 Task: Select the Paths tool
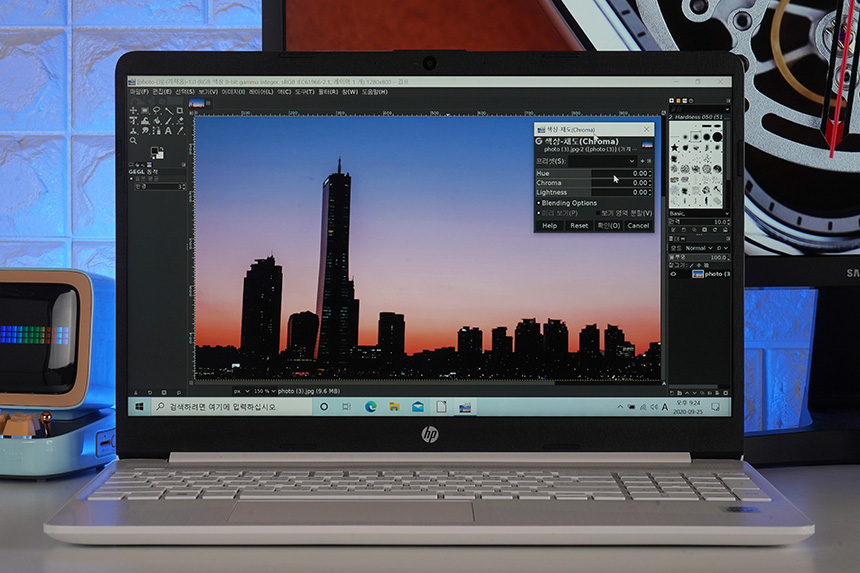coord(157,131)
